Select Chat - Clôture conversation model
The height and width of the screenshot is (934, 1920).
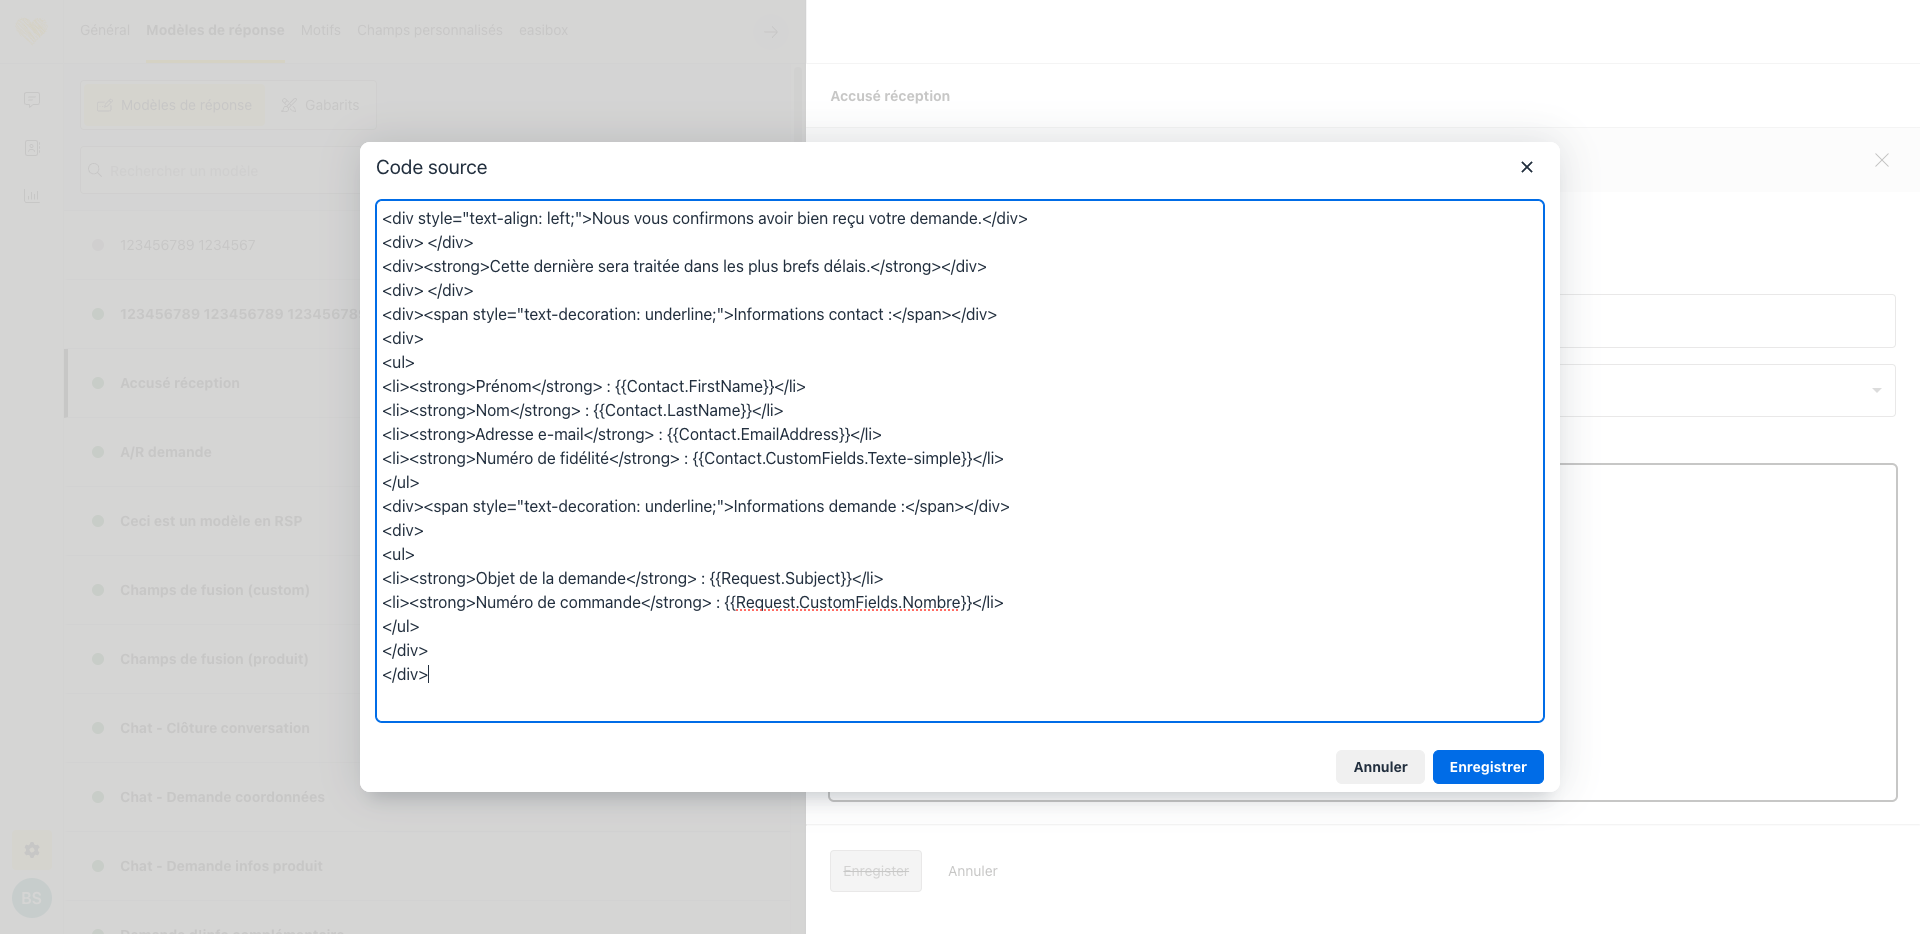pyautogui.click(x=215, y=728)
